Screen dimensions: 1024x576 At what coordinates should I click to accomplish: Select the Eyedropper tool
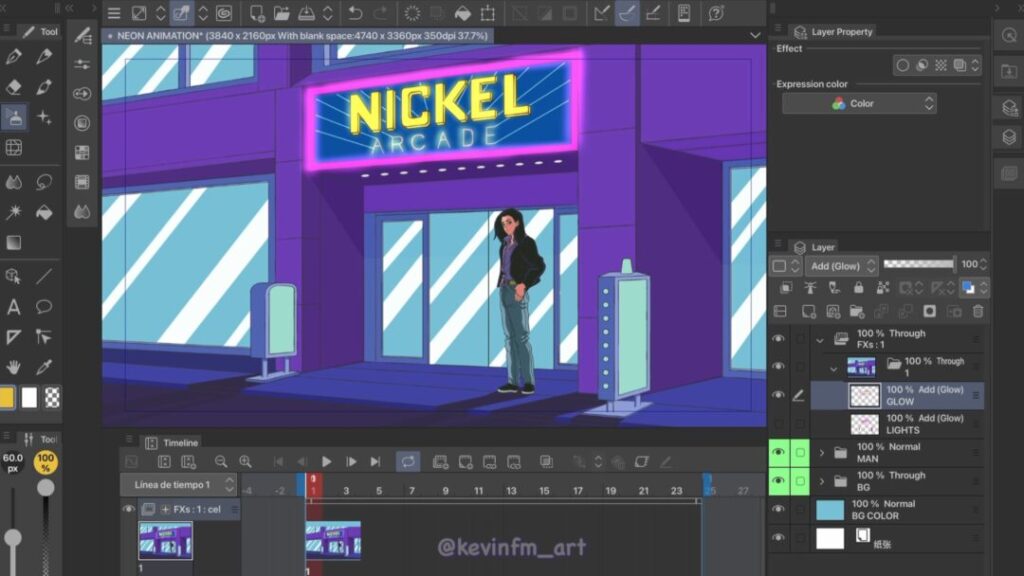click(x=44, y=367)
